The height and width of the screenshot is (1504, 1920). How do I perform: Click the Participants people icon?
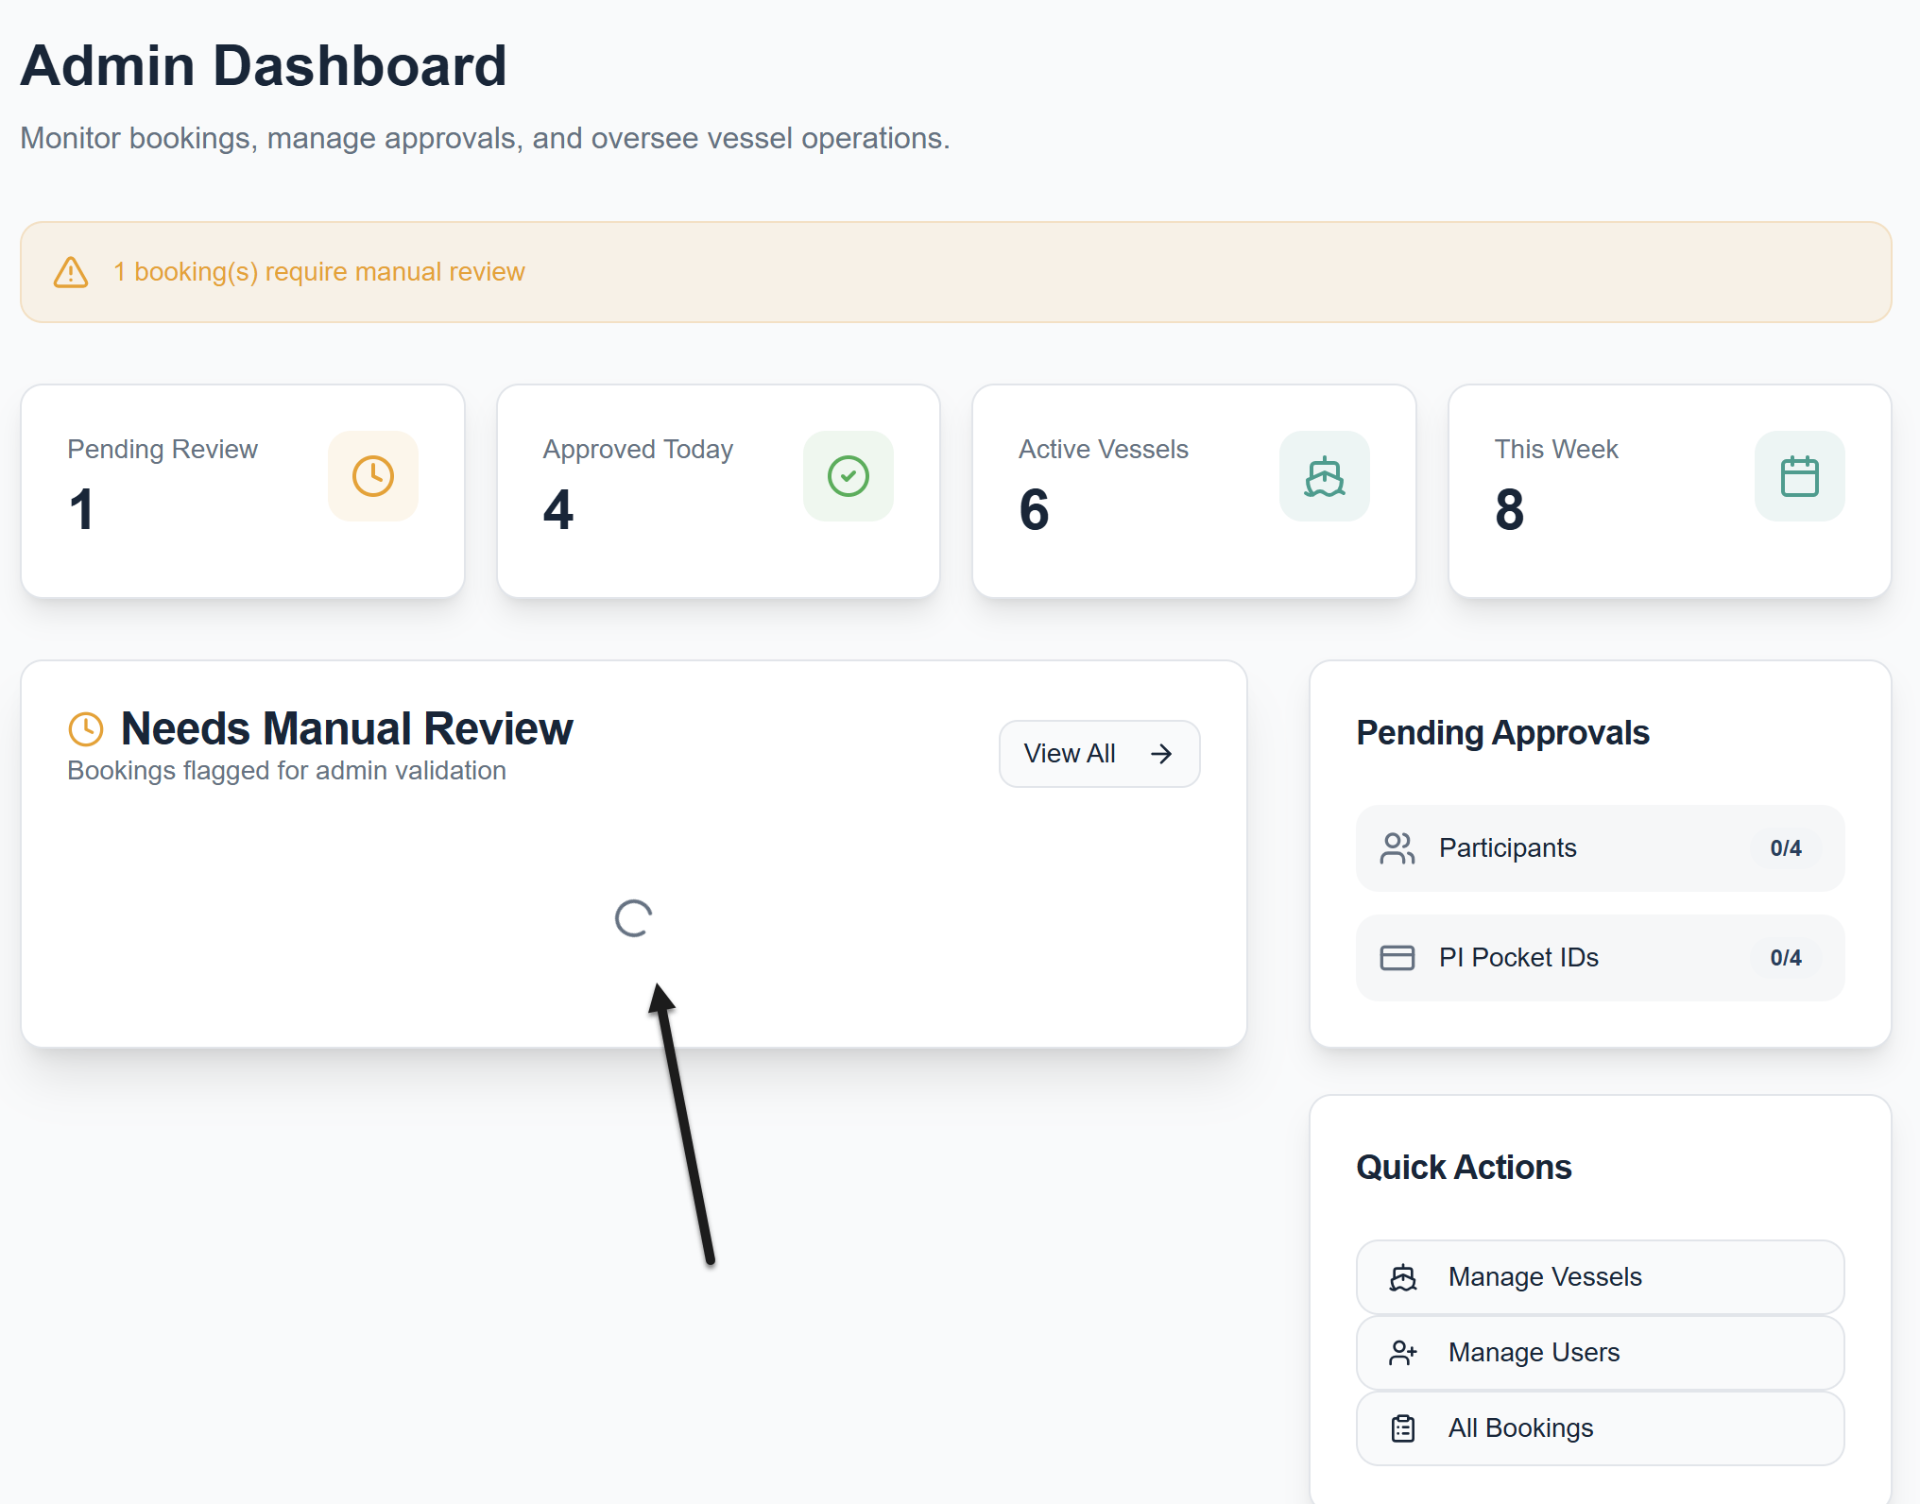1397,848
